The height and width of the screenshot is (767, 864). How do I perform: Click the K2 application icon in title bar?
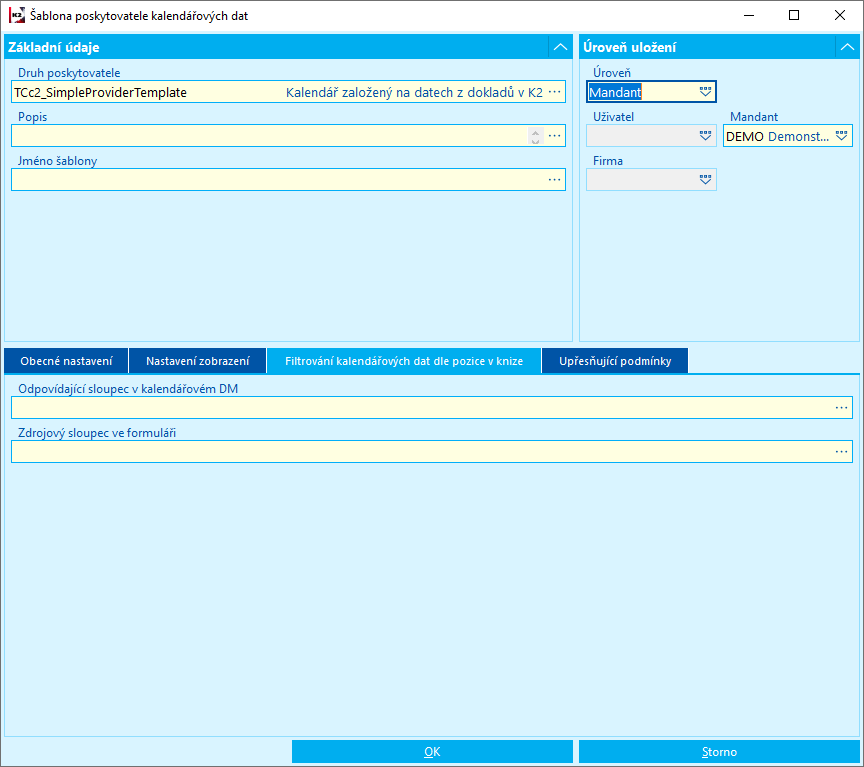17,15
